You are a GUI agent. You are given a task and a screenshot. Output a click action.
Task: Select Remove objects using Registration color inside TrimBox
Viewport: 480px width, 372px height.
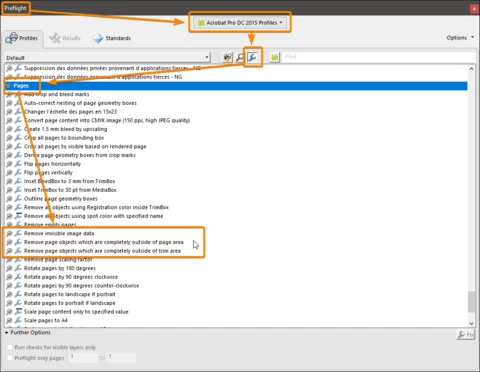pyautogui.click(x=96, y=207)
